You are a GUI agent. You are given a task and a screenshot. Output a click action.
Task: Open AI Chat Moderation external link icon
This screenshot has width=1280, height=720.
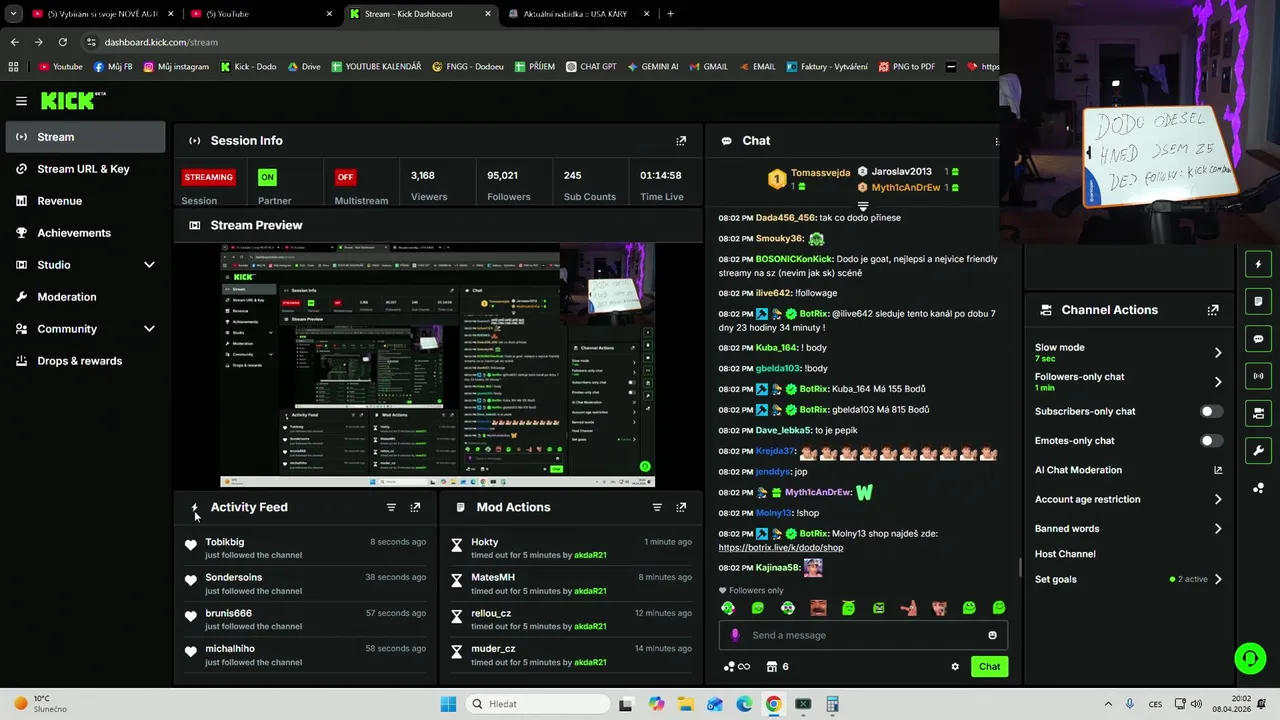point(1218,470)
